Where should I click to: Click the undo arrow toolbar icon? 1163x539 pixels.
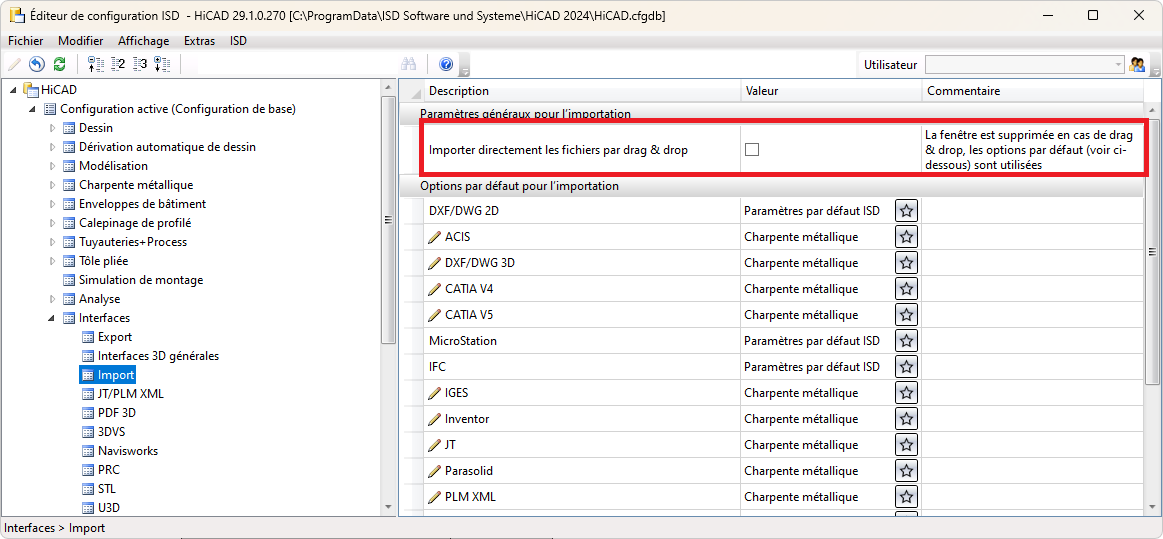pos(37,65)
